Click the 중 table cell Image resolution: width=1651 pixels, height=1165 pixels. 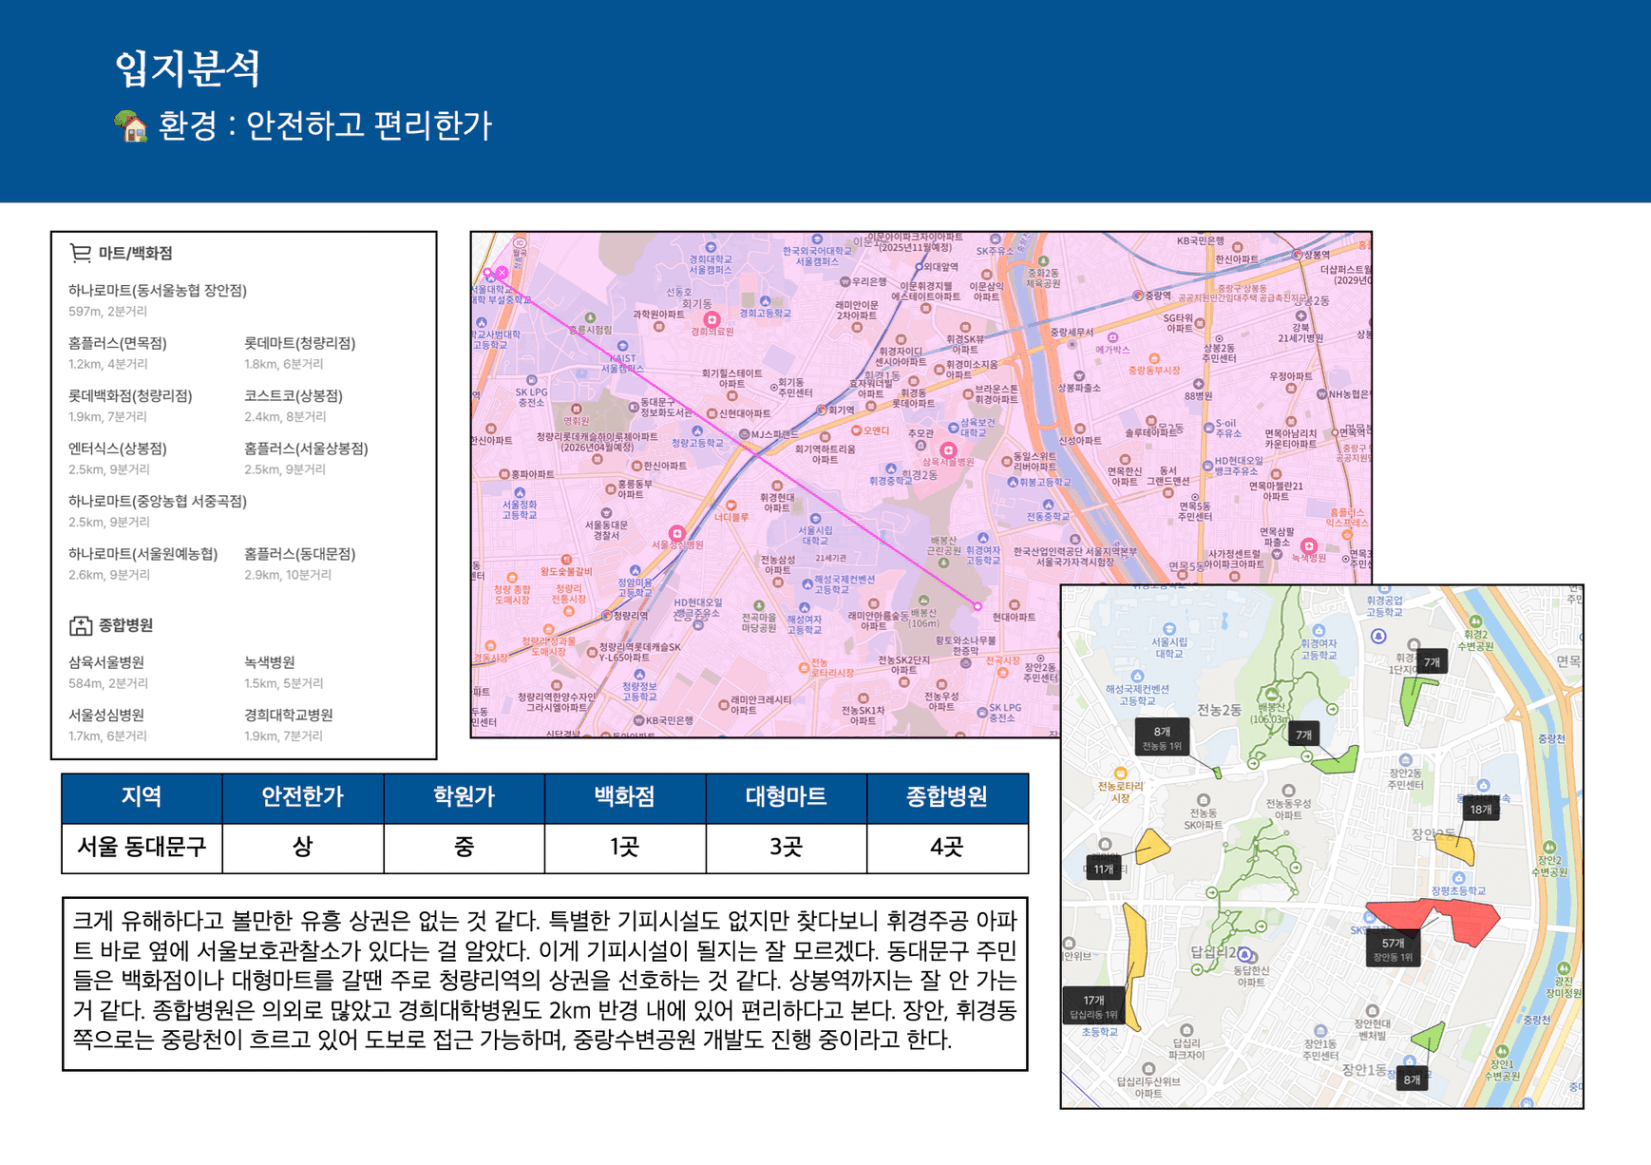[464, 848]
